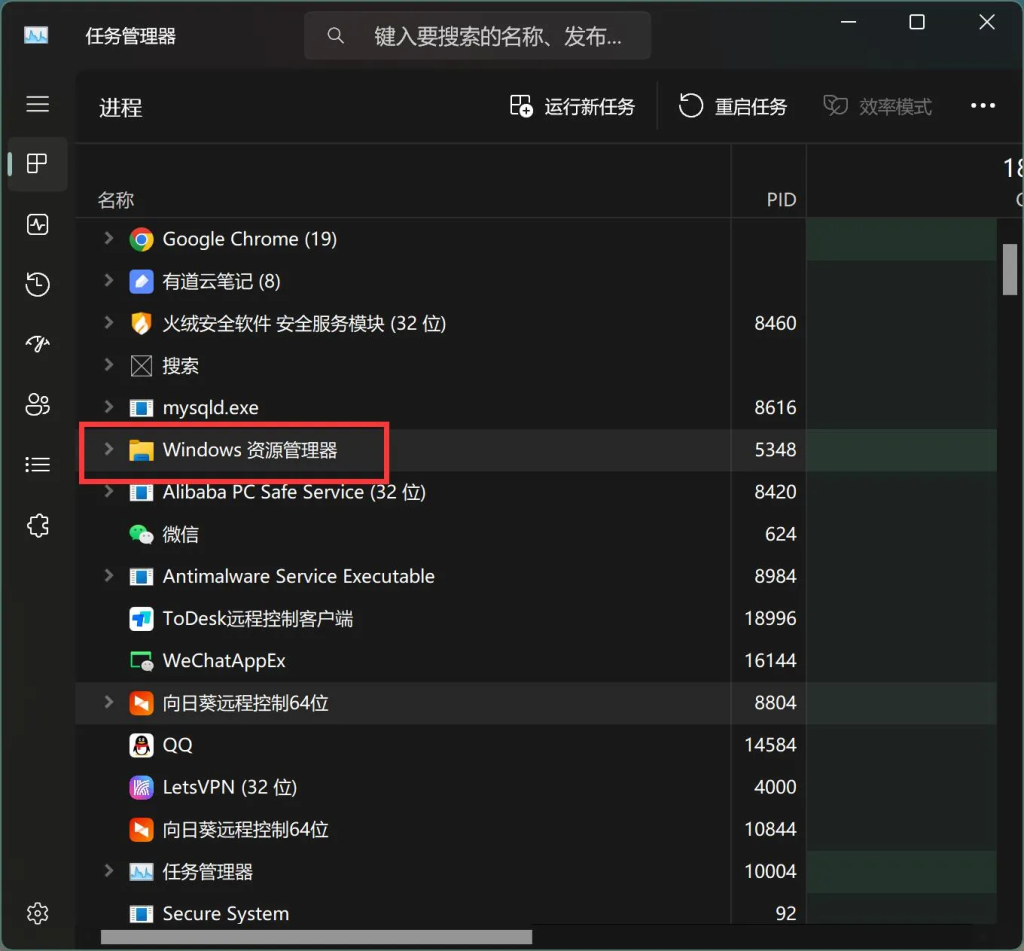The height and width of the screenshot is (951, 1024).
Task: Click the 有道云笔记 process icon
Action: point(141,282)
